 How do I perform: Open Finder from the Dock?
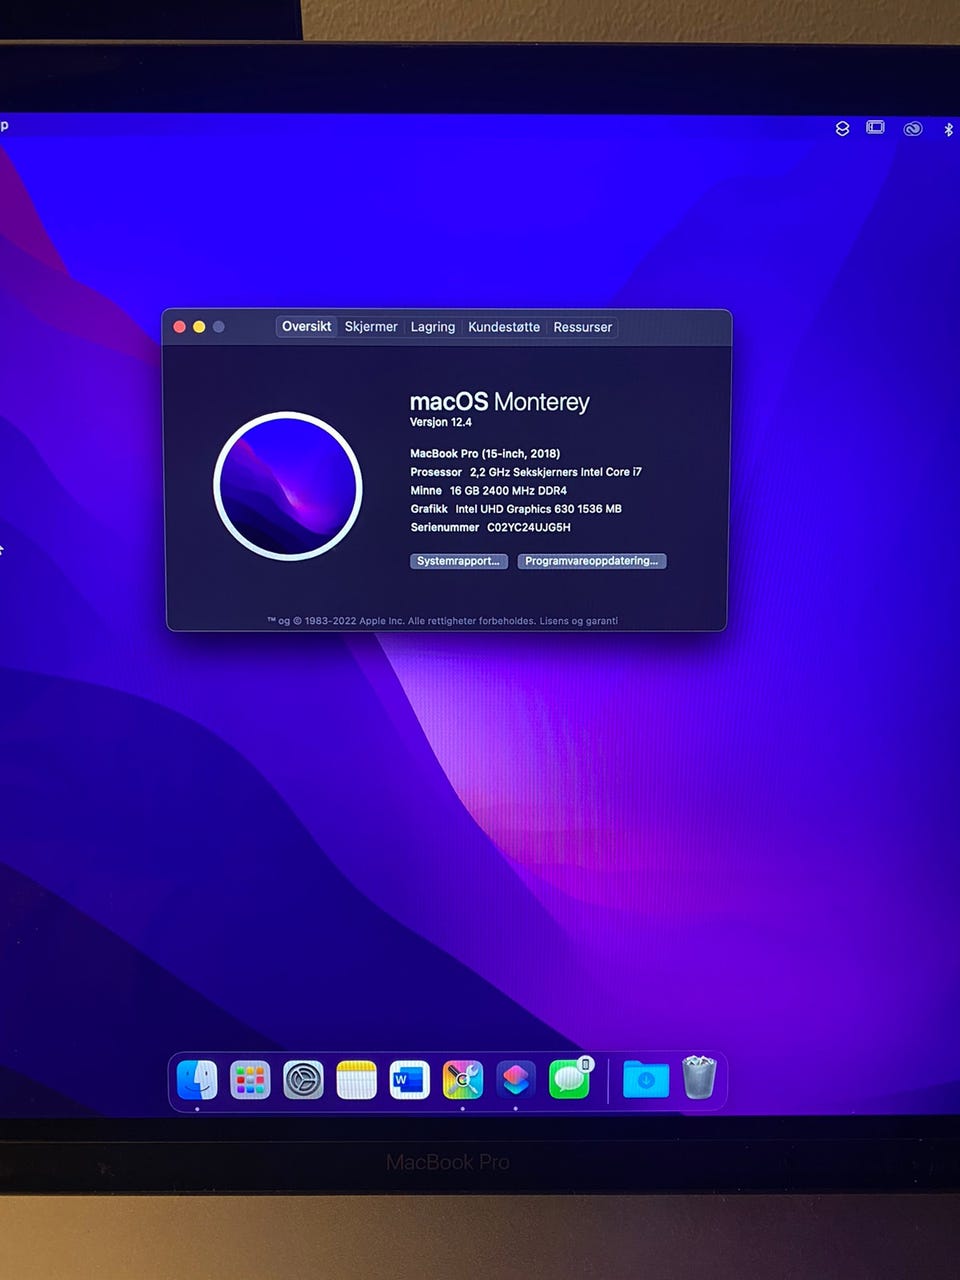[x=197, y=1080]
